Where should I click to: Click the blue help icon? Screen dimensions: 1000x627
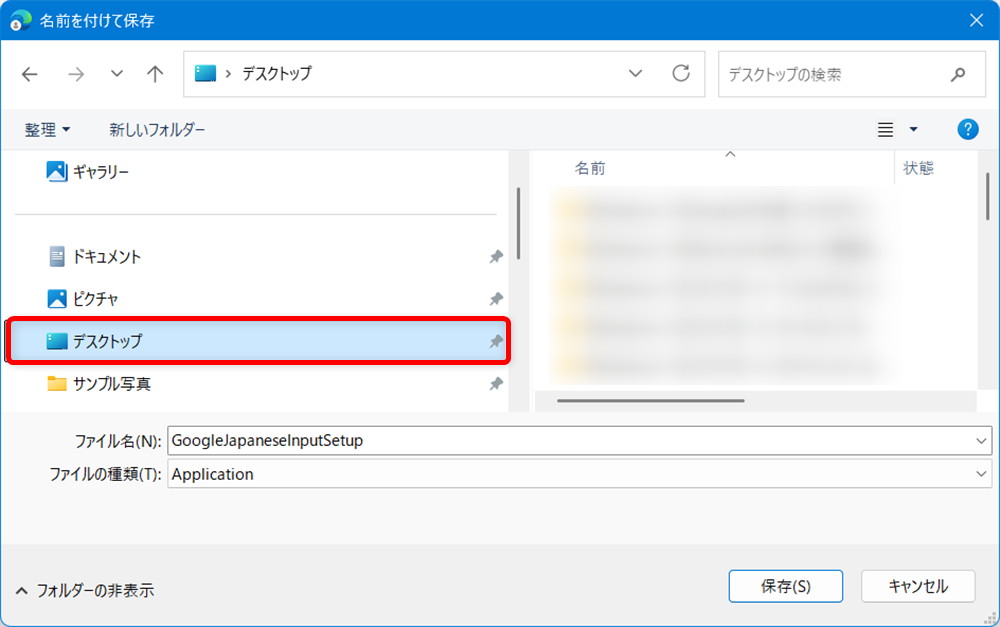pos(967,129)
